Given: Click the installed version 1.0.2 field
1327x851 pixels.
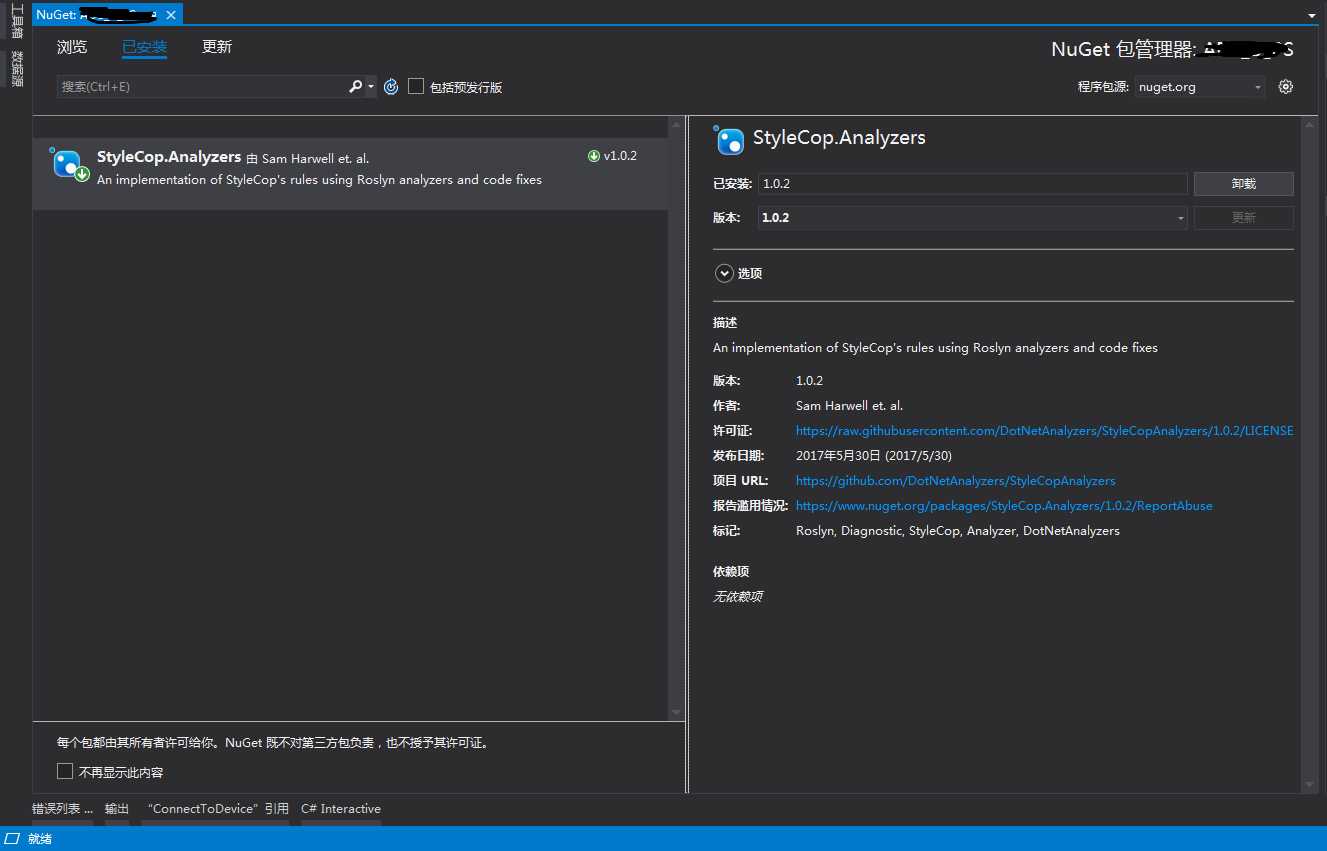Looking at the screenshot, I should [973, 184].
